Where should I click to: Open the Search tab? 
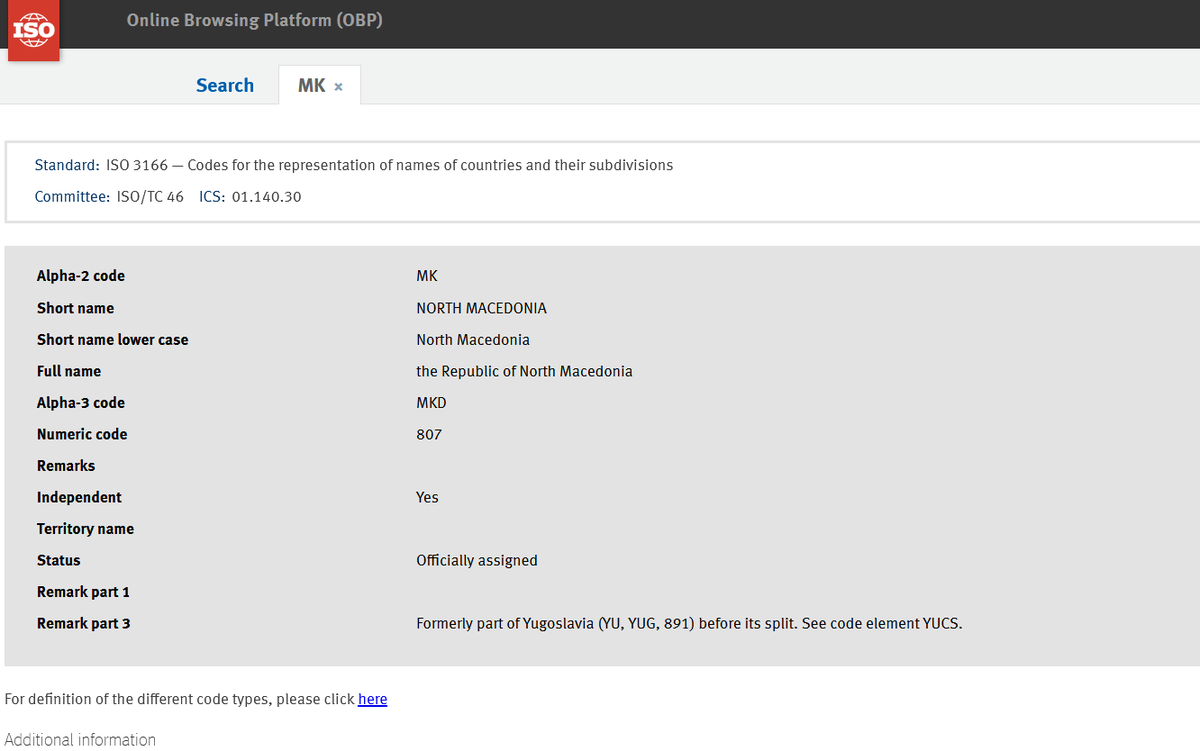(225, 86)
